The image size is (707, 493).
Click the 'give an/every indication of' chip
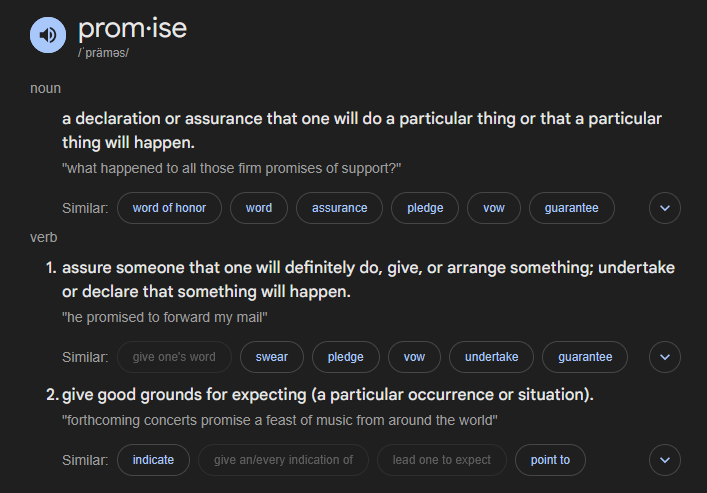[x=283, y=460]
